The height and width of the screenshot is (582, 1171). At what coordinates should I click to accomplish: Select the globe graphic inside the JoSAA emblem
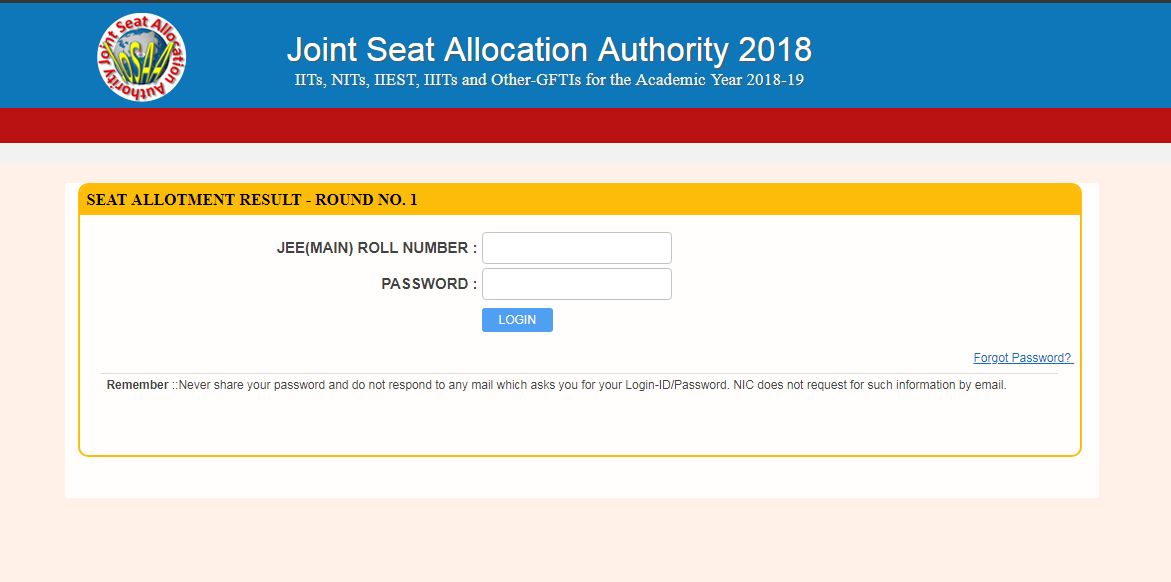(138, 52)
